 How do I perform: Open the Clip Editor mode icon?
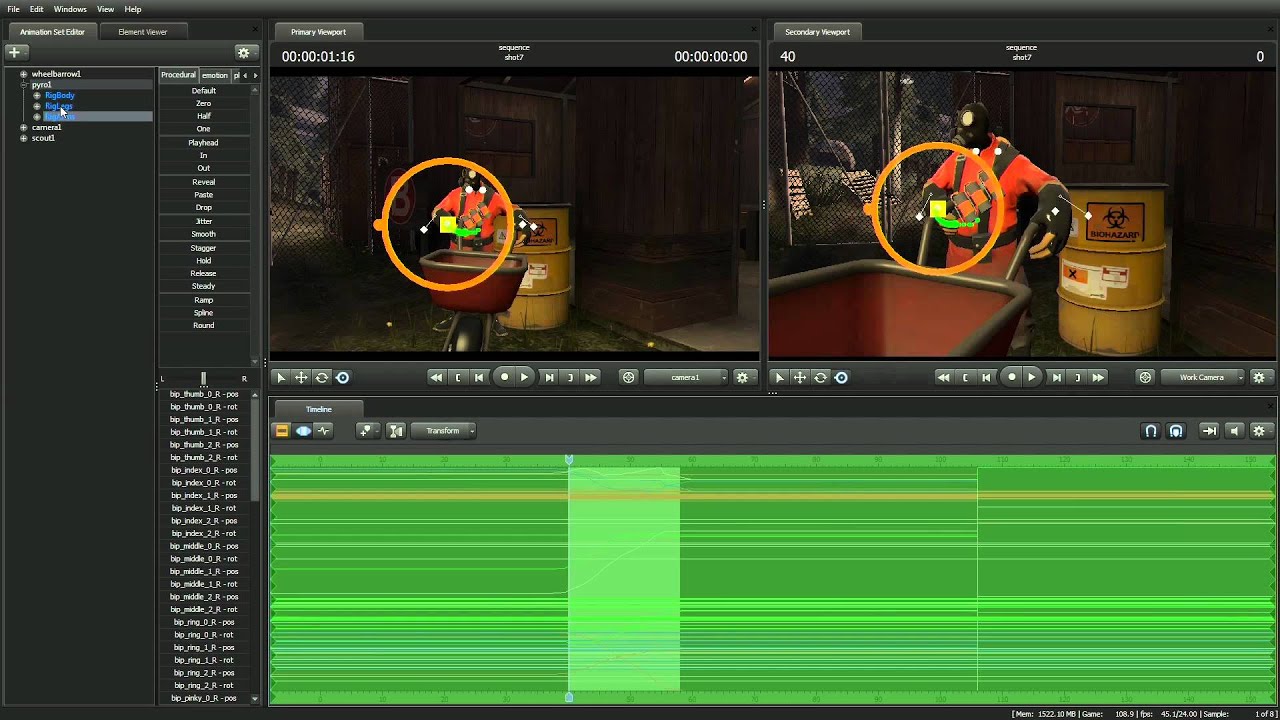tap(282, 431)
